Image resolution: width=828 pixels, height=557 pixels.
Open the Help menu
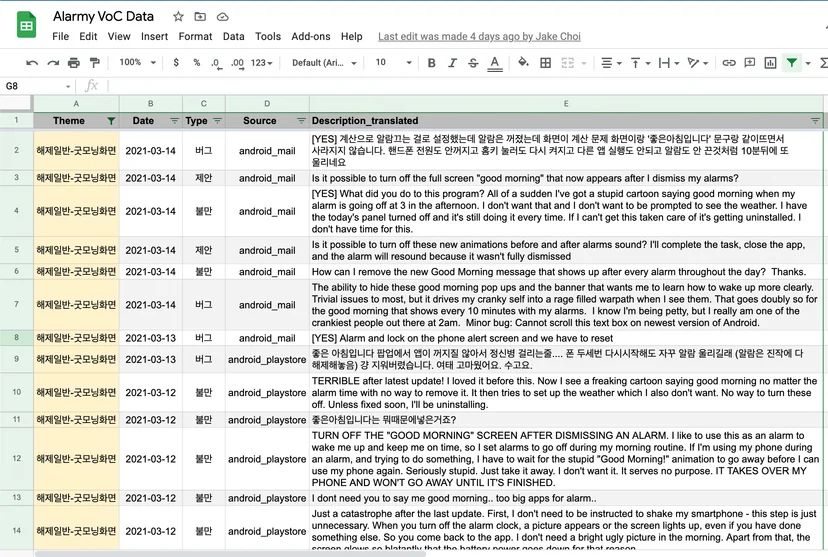coord(351,36)
